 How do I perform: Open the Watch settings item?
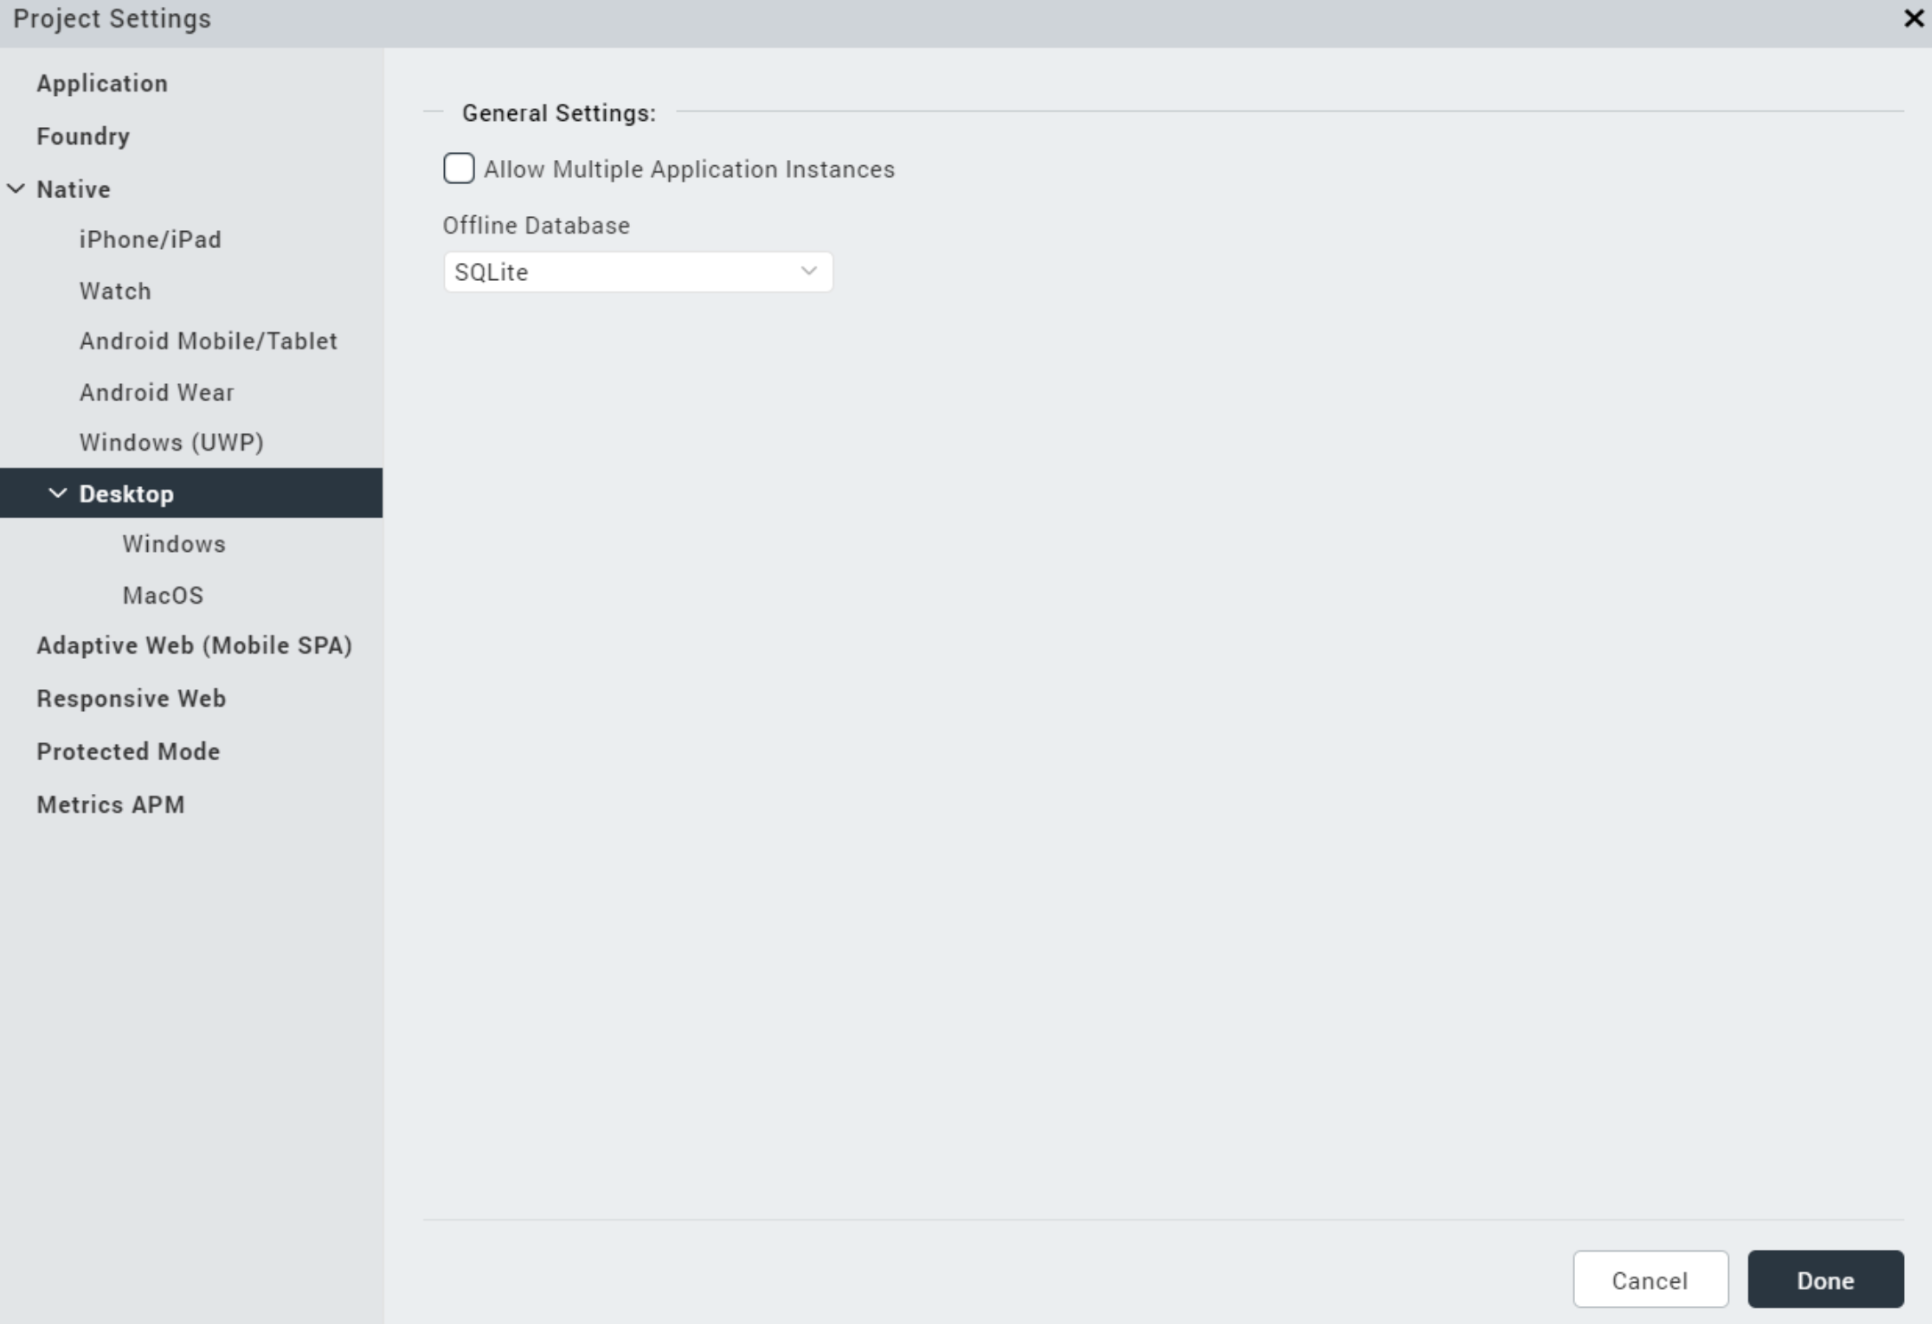115,291
